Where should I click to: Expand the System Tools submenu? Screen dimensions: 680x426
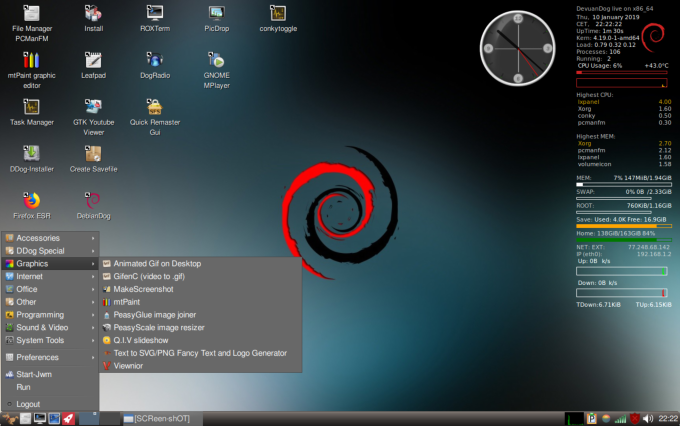(50, 340)
